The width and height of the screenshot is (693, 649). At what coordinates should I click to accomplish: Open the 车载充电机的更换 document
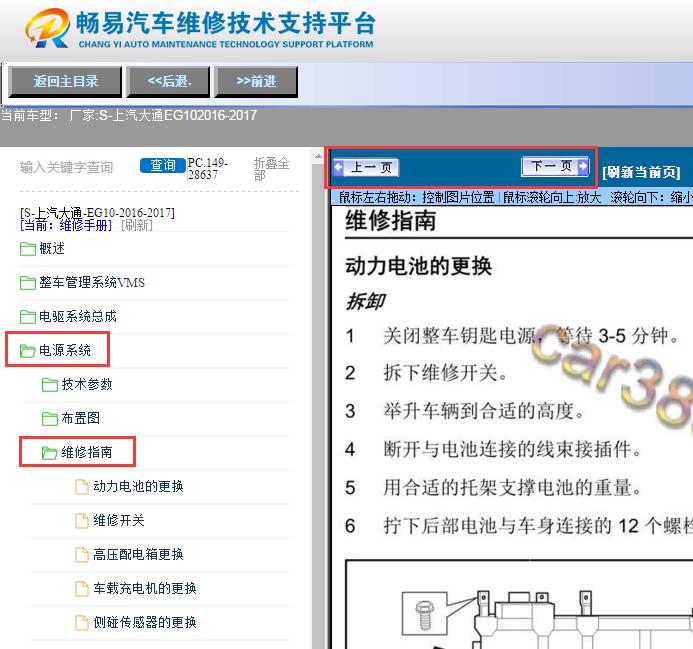coord(145,588)
